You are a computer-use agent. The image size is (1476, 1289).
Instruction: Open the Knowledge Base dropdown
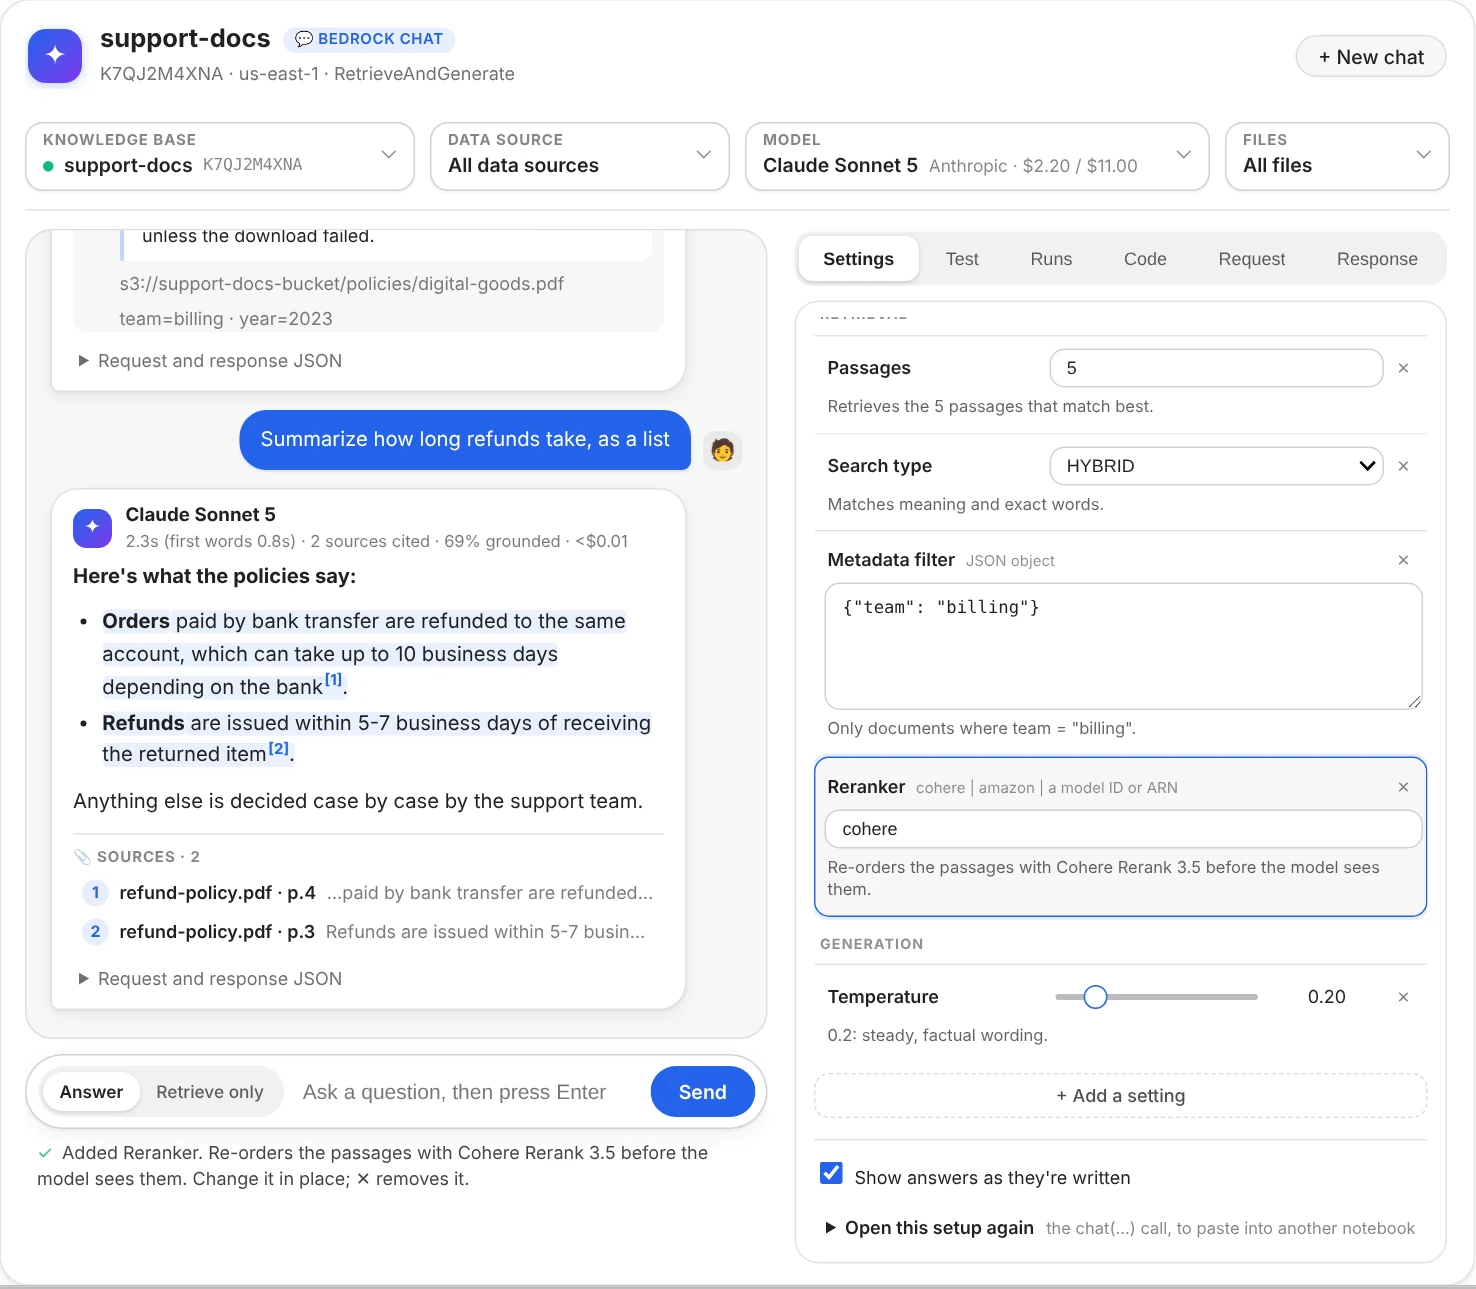click(x=220, y=156)
